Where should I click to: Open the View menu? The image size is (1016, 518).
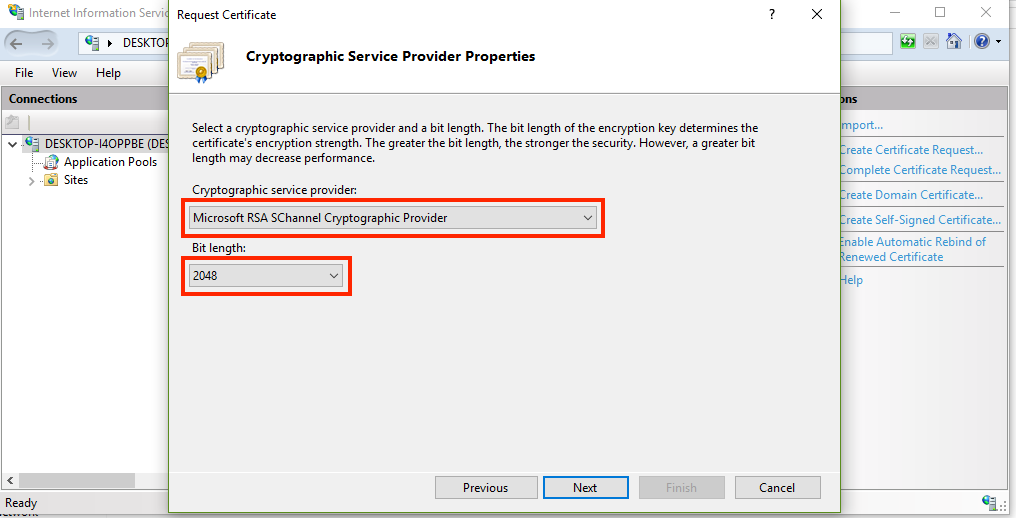tap(64, 73)
